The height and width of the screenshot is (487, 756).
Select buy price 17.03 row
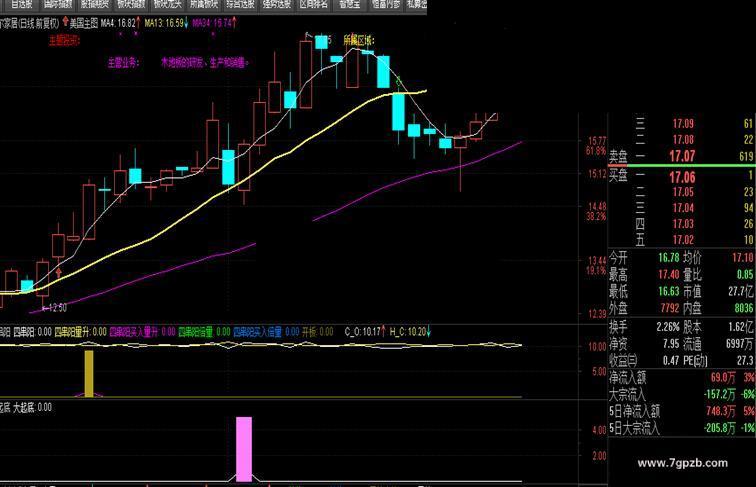(x=682, y=224)
